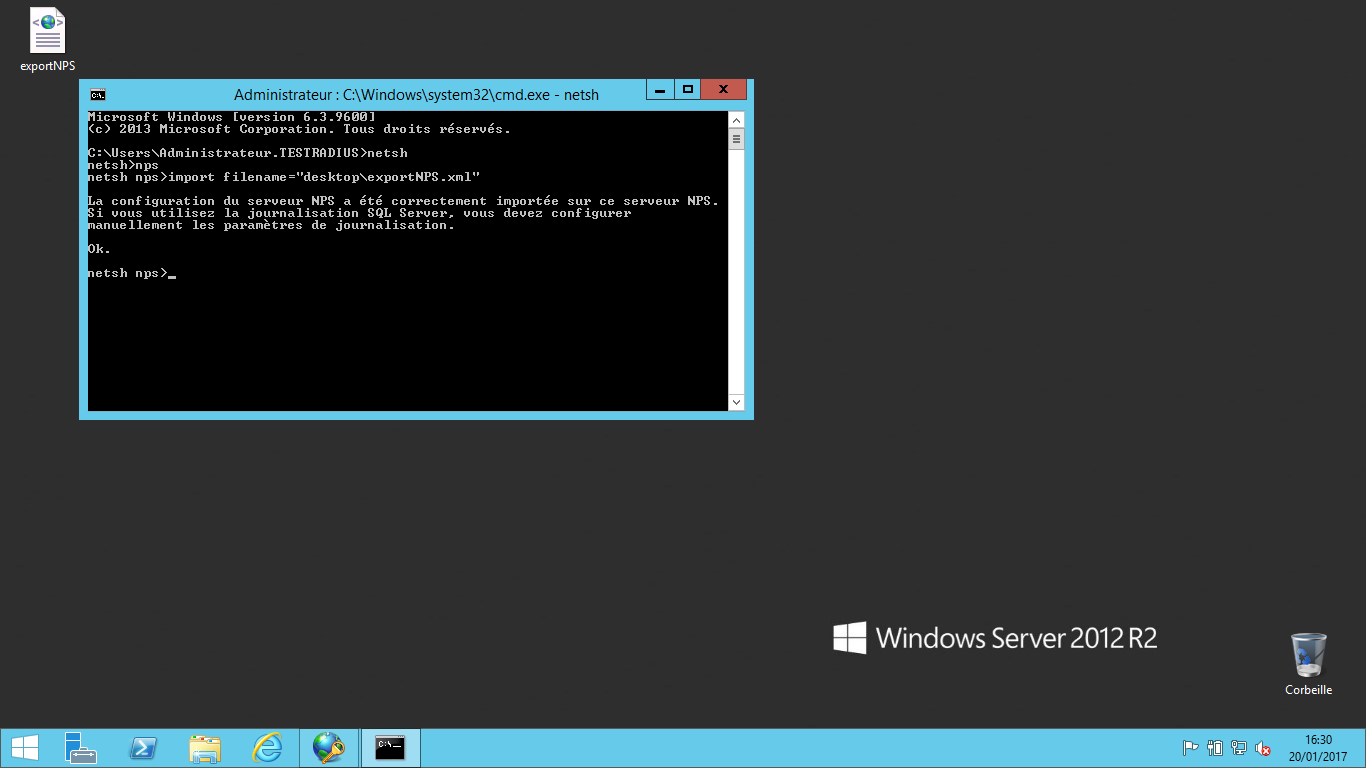Launch Server Manager from the taskbar
The width and height of the screenshot is (1366, 768).
point(81,748)
